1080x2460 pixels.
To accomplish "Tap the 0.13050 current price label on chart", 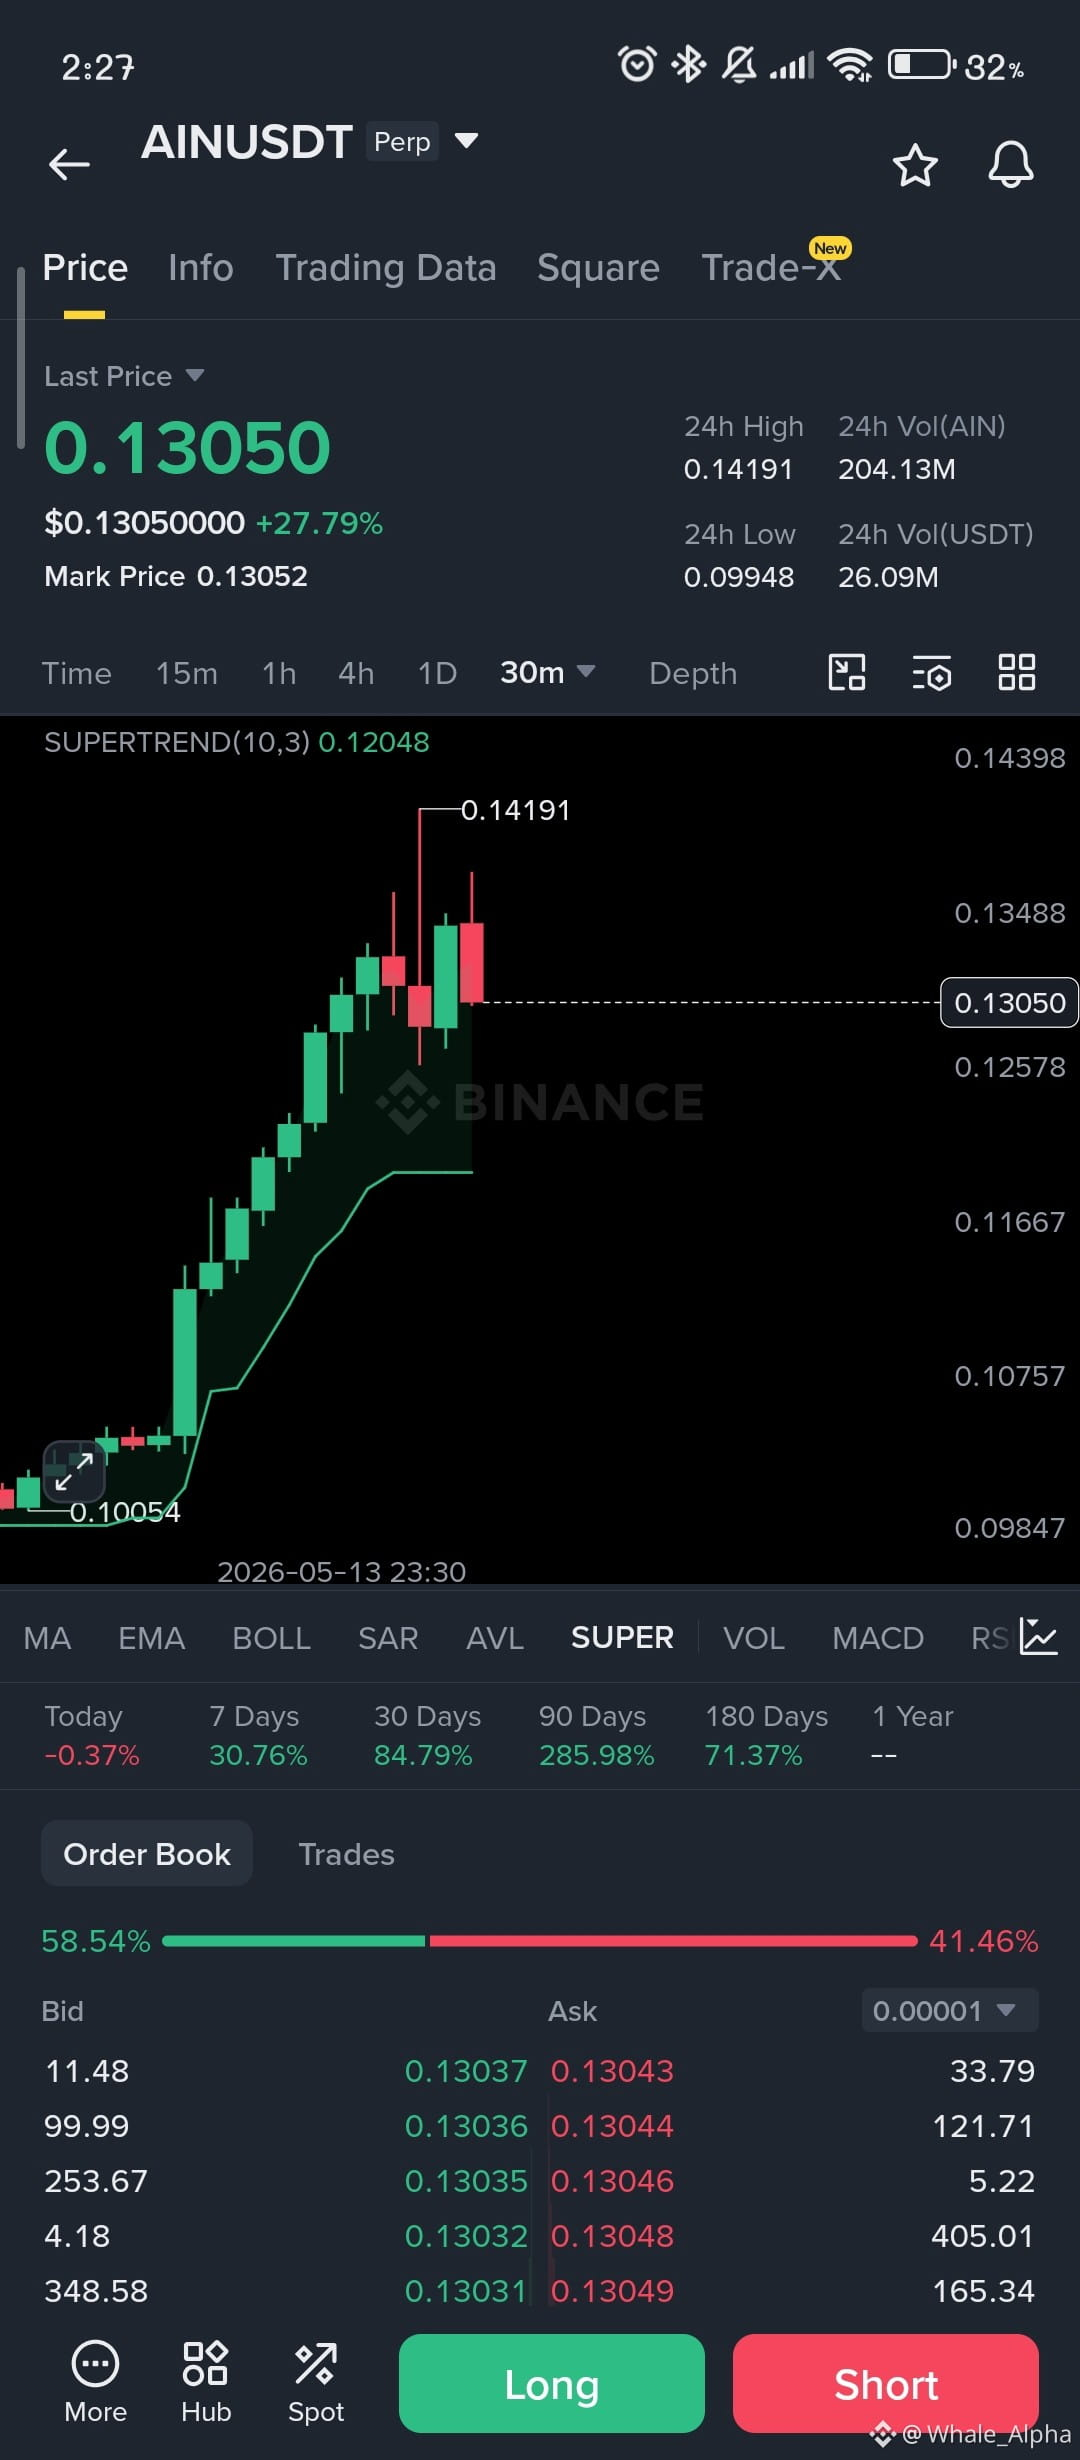I will (1009, 1002).
